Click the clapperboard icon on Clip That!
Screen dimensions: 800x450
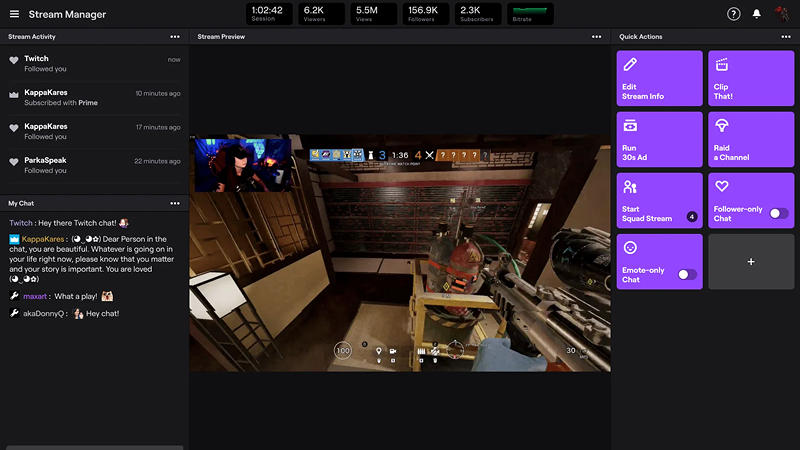pos(721,64)
